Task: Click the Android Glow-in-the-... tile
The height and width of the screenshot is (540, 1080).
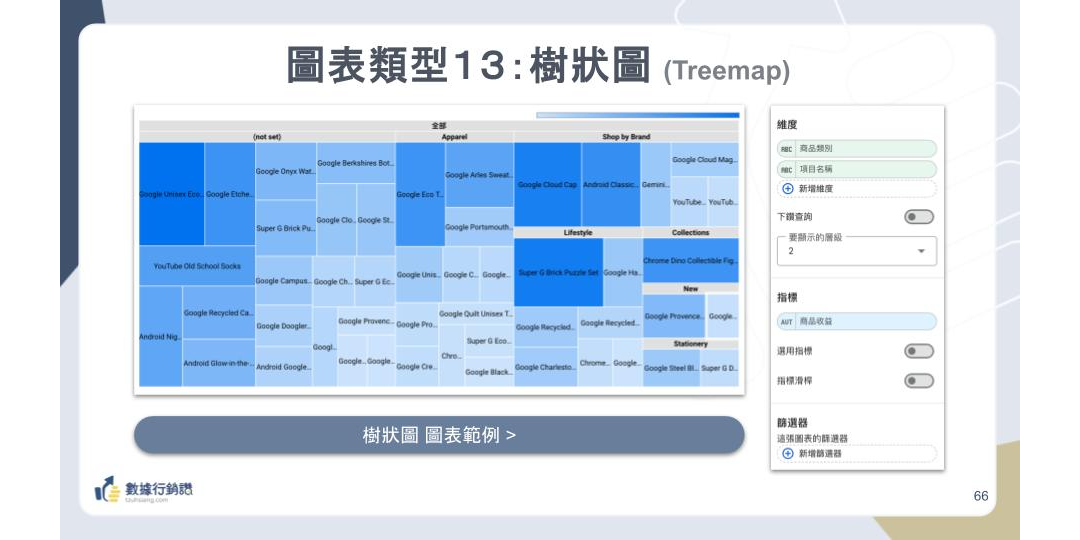Action: 219,363
